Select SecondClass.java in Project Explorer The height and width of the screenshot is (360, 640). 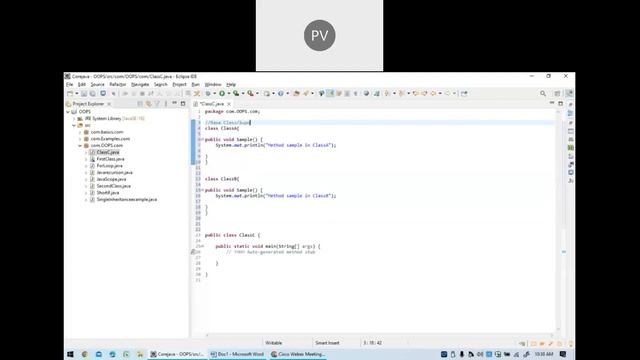pyautogui.click(x=113, y=186)
